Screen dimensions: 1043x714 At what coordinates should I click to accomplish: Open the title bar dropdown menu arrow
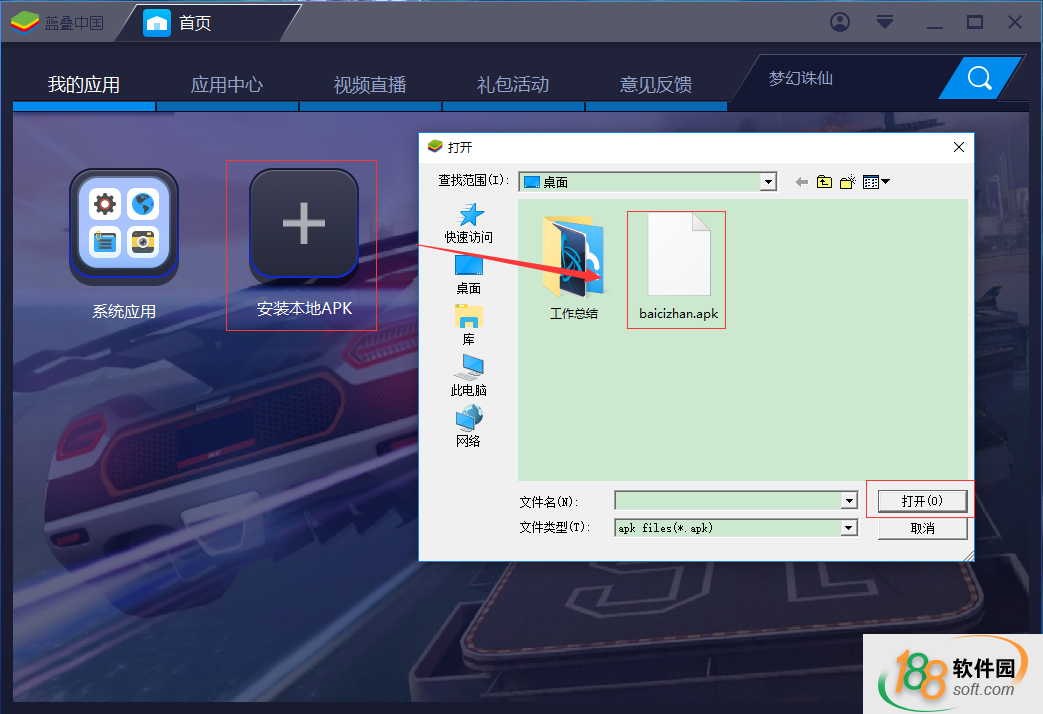(884, 22)
